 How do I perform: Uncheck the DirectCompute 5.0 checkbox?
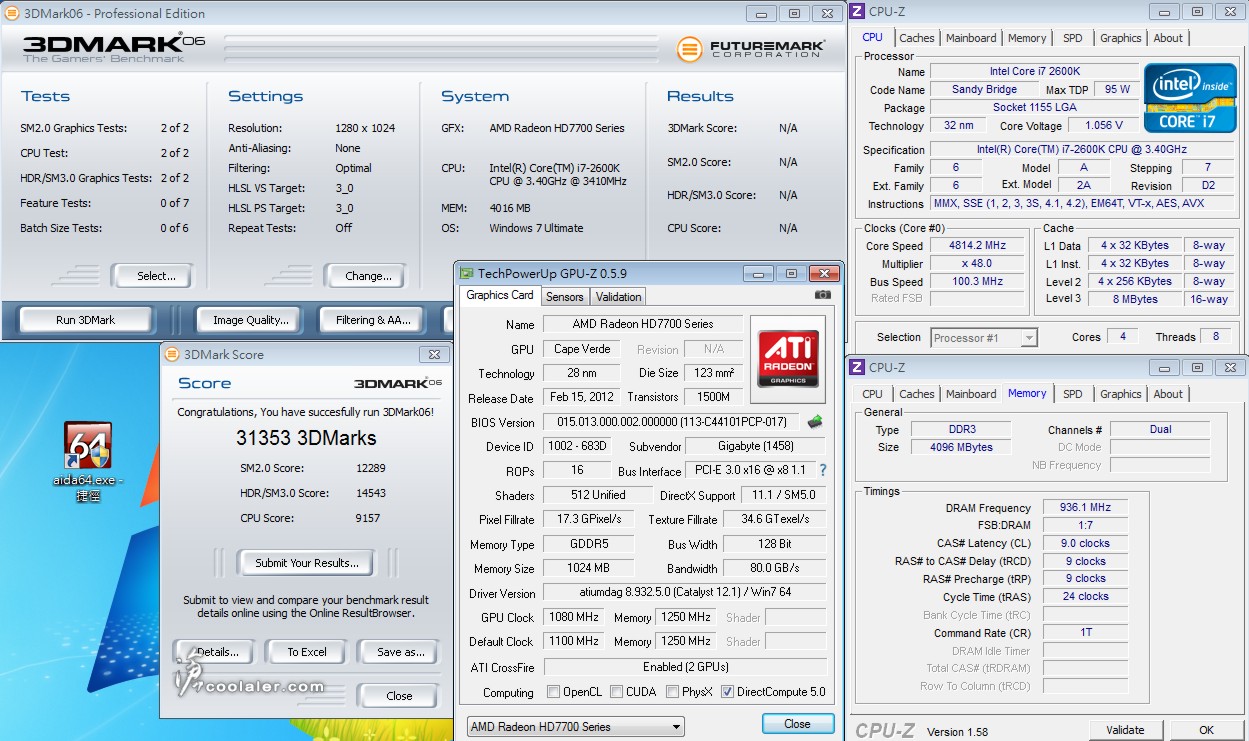[727, 692]
